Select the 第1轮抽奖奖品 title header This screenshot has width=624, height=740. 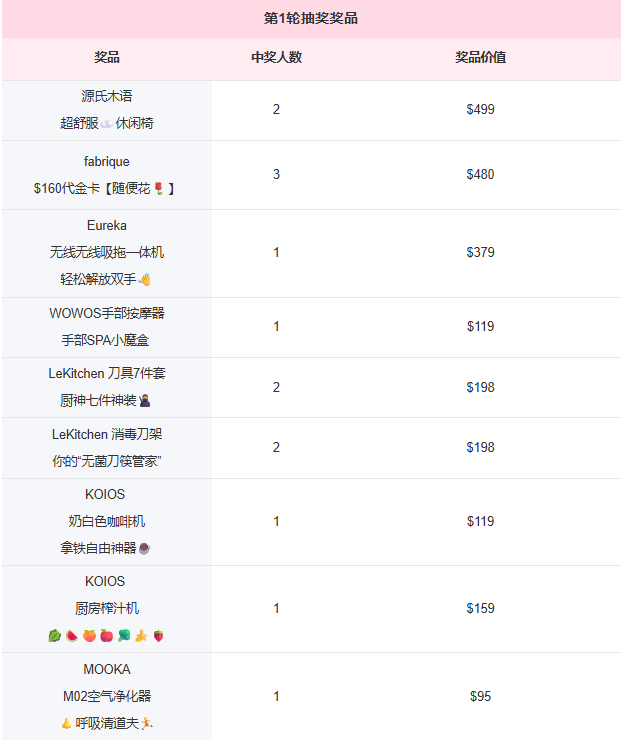(x=311, y=18)
